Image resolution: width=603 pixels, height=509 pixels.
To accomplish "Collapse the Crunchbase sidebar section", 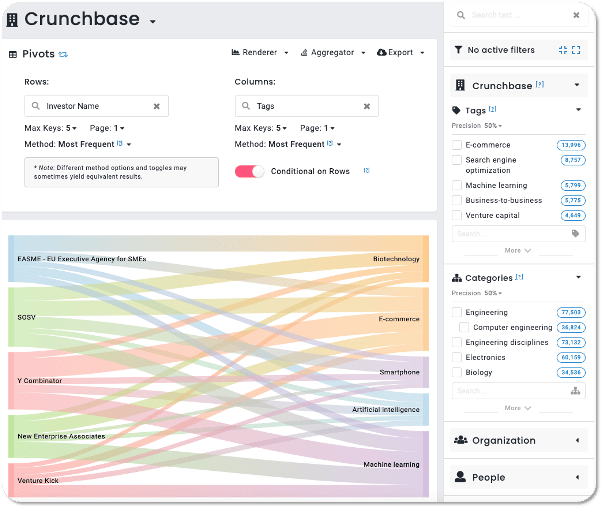I will pyautogui.click(x=577, y=85).
